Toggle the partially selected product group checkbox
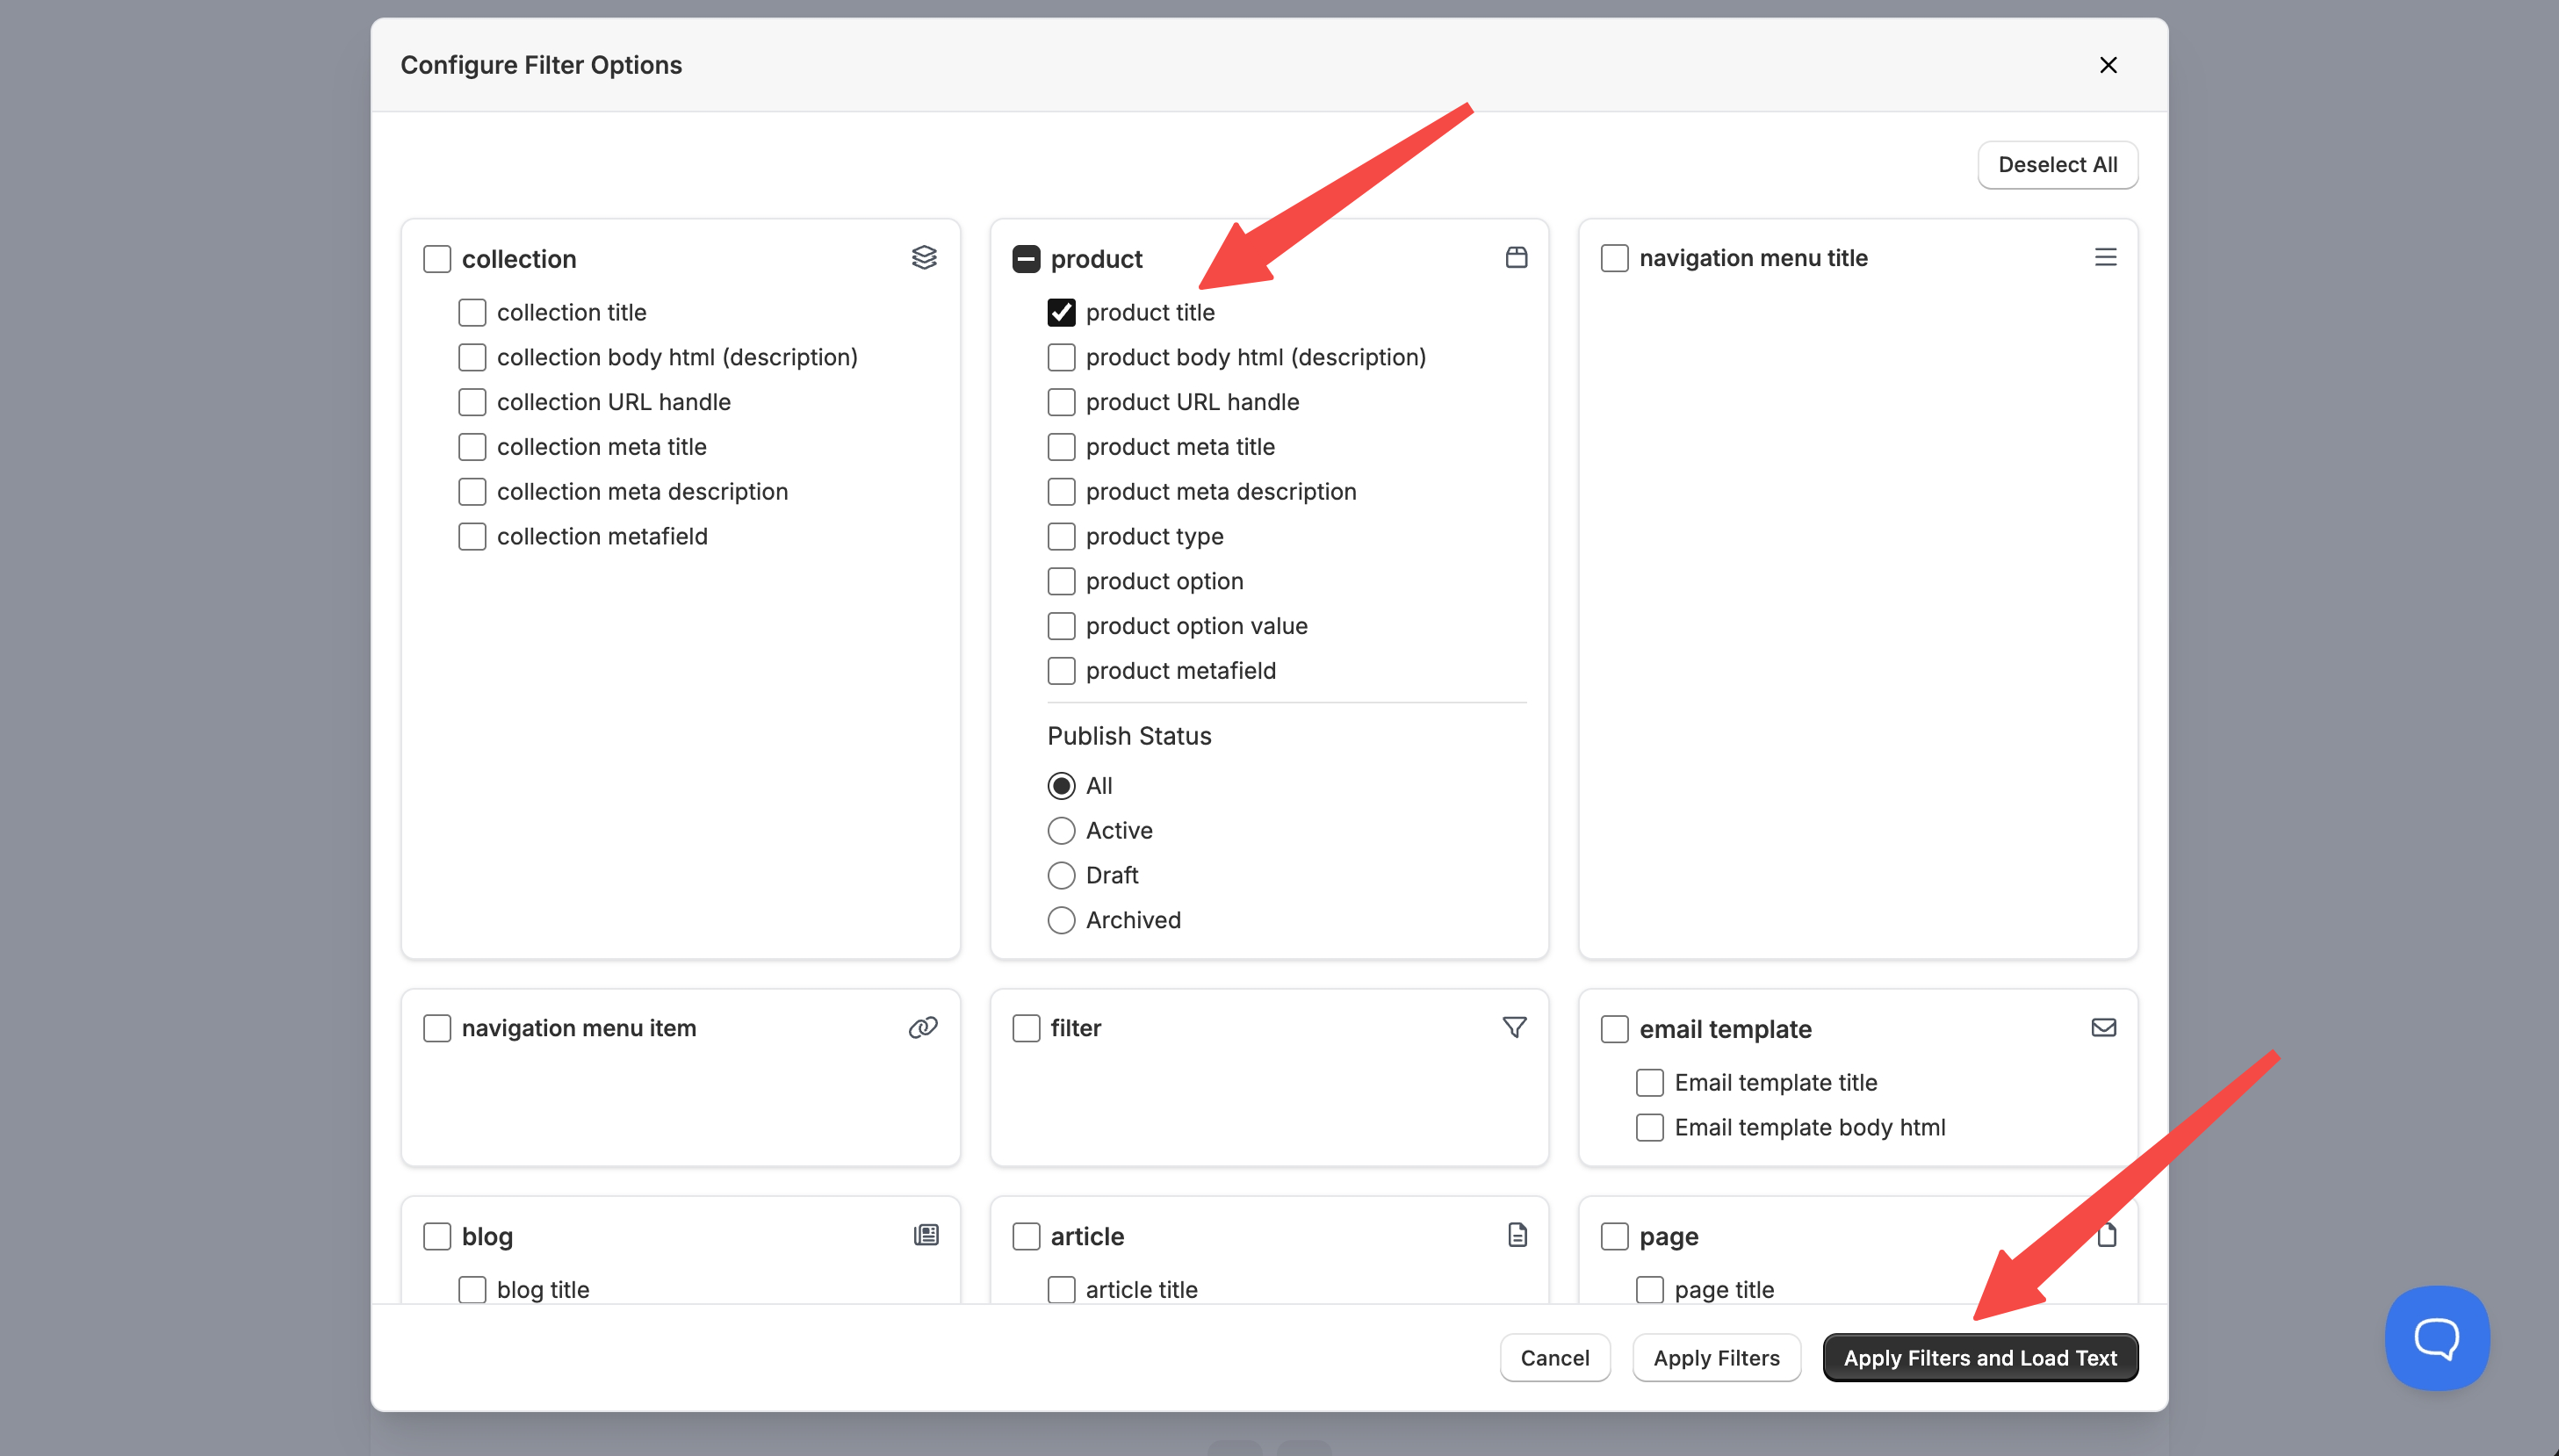The image size is (2559, 1456). pos(1026,259)
